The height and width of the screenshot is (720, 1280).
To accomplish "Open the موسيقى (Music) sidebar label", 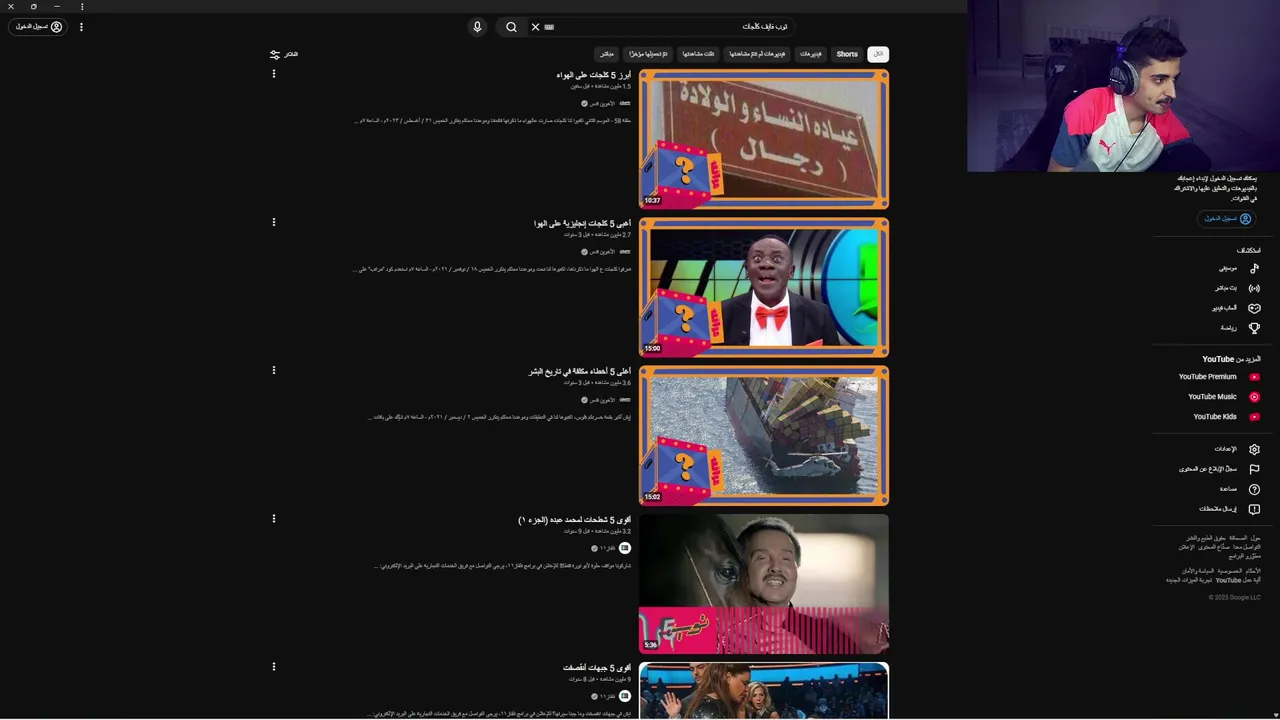I will (x=1228, y=268).
